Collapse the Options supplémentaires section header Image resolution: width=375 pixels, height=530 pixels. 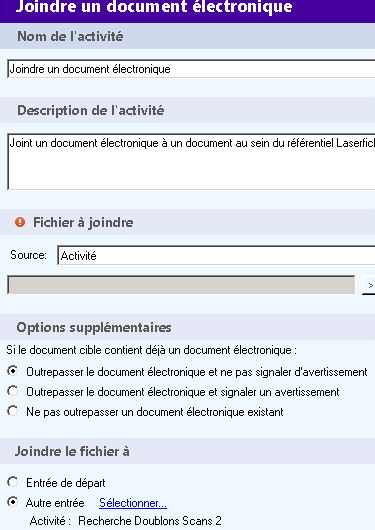(187, 327)
